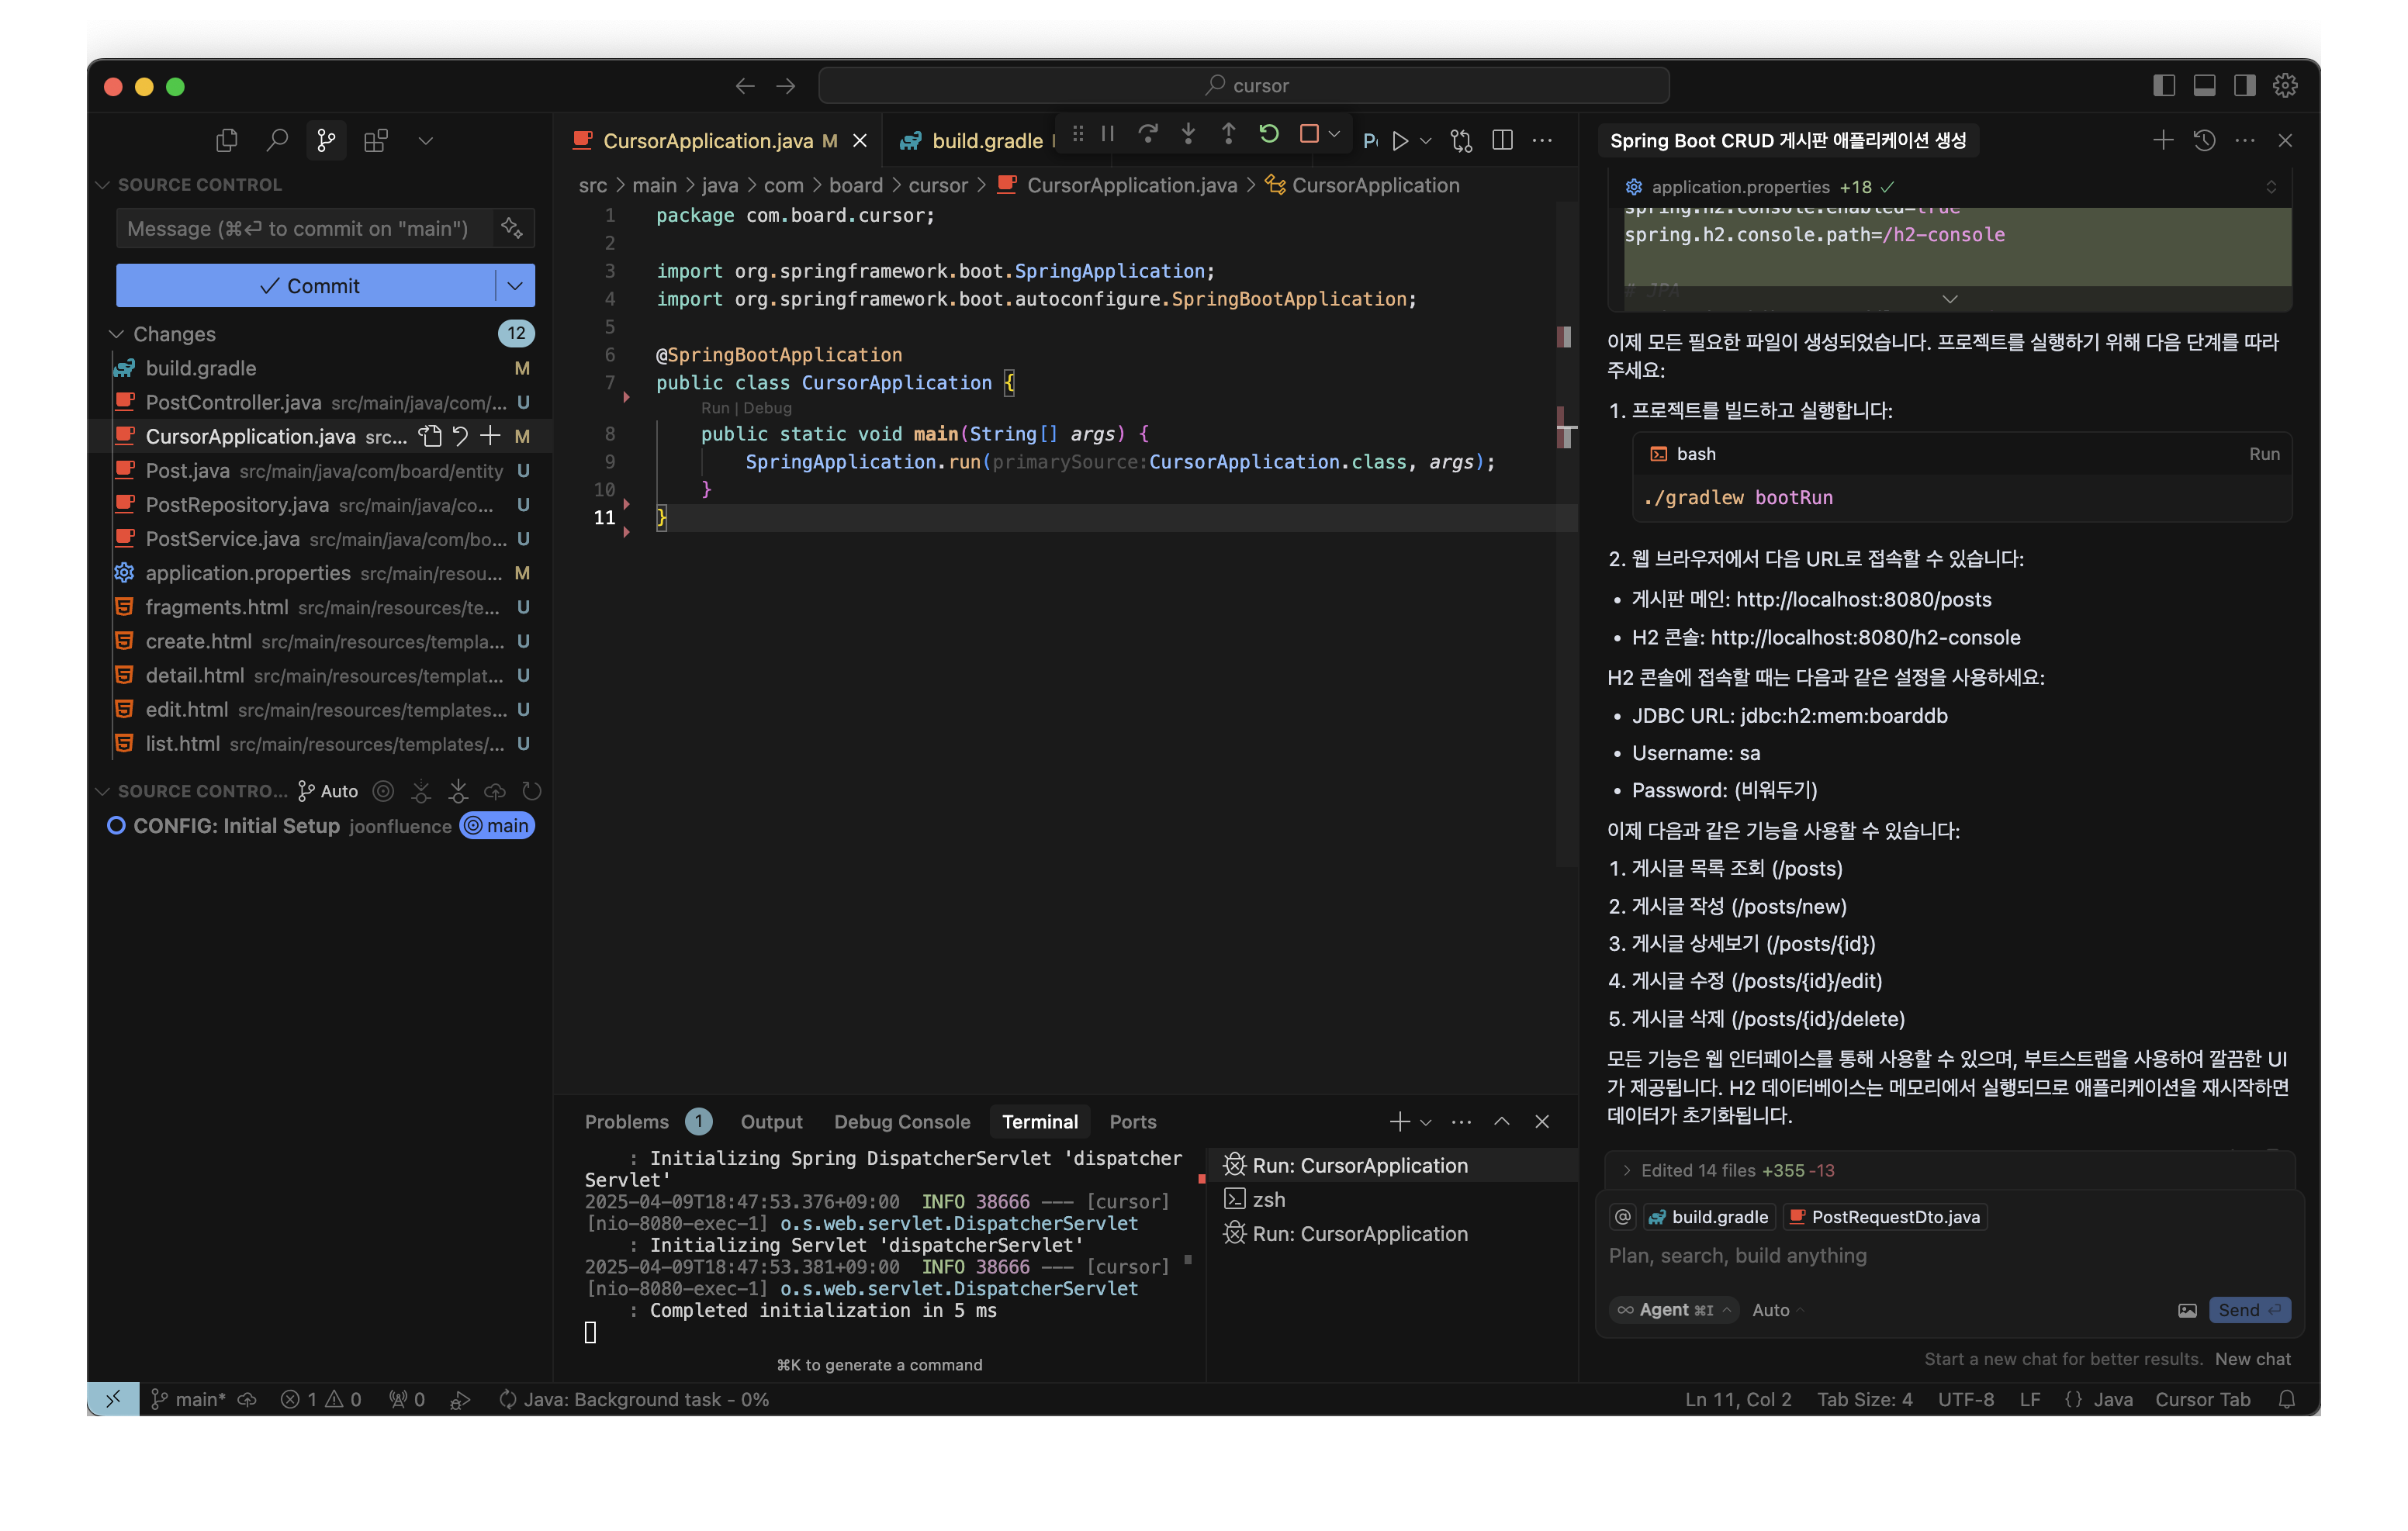Image resolution: width=2408 pixels, height=1531 pixels.
Task: Split the editor right
Action: click(1502, 141)
